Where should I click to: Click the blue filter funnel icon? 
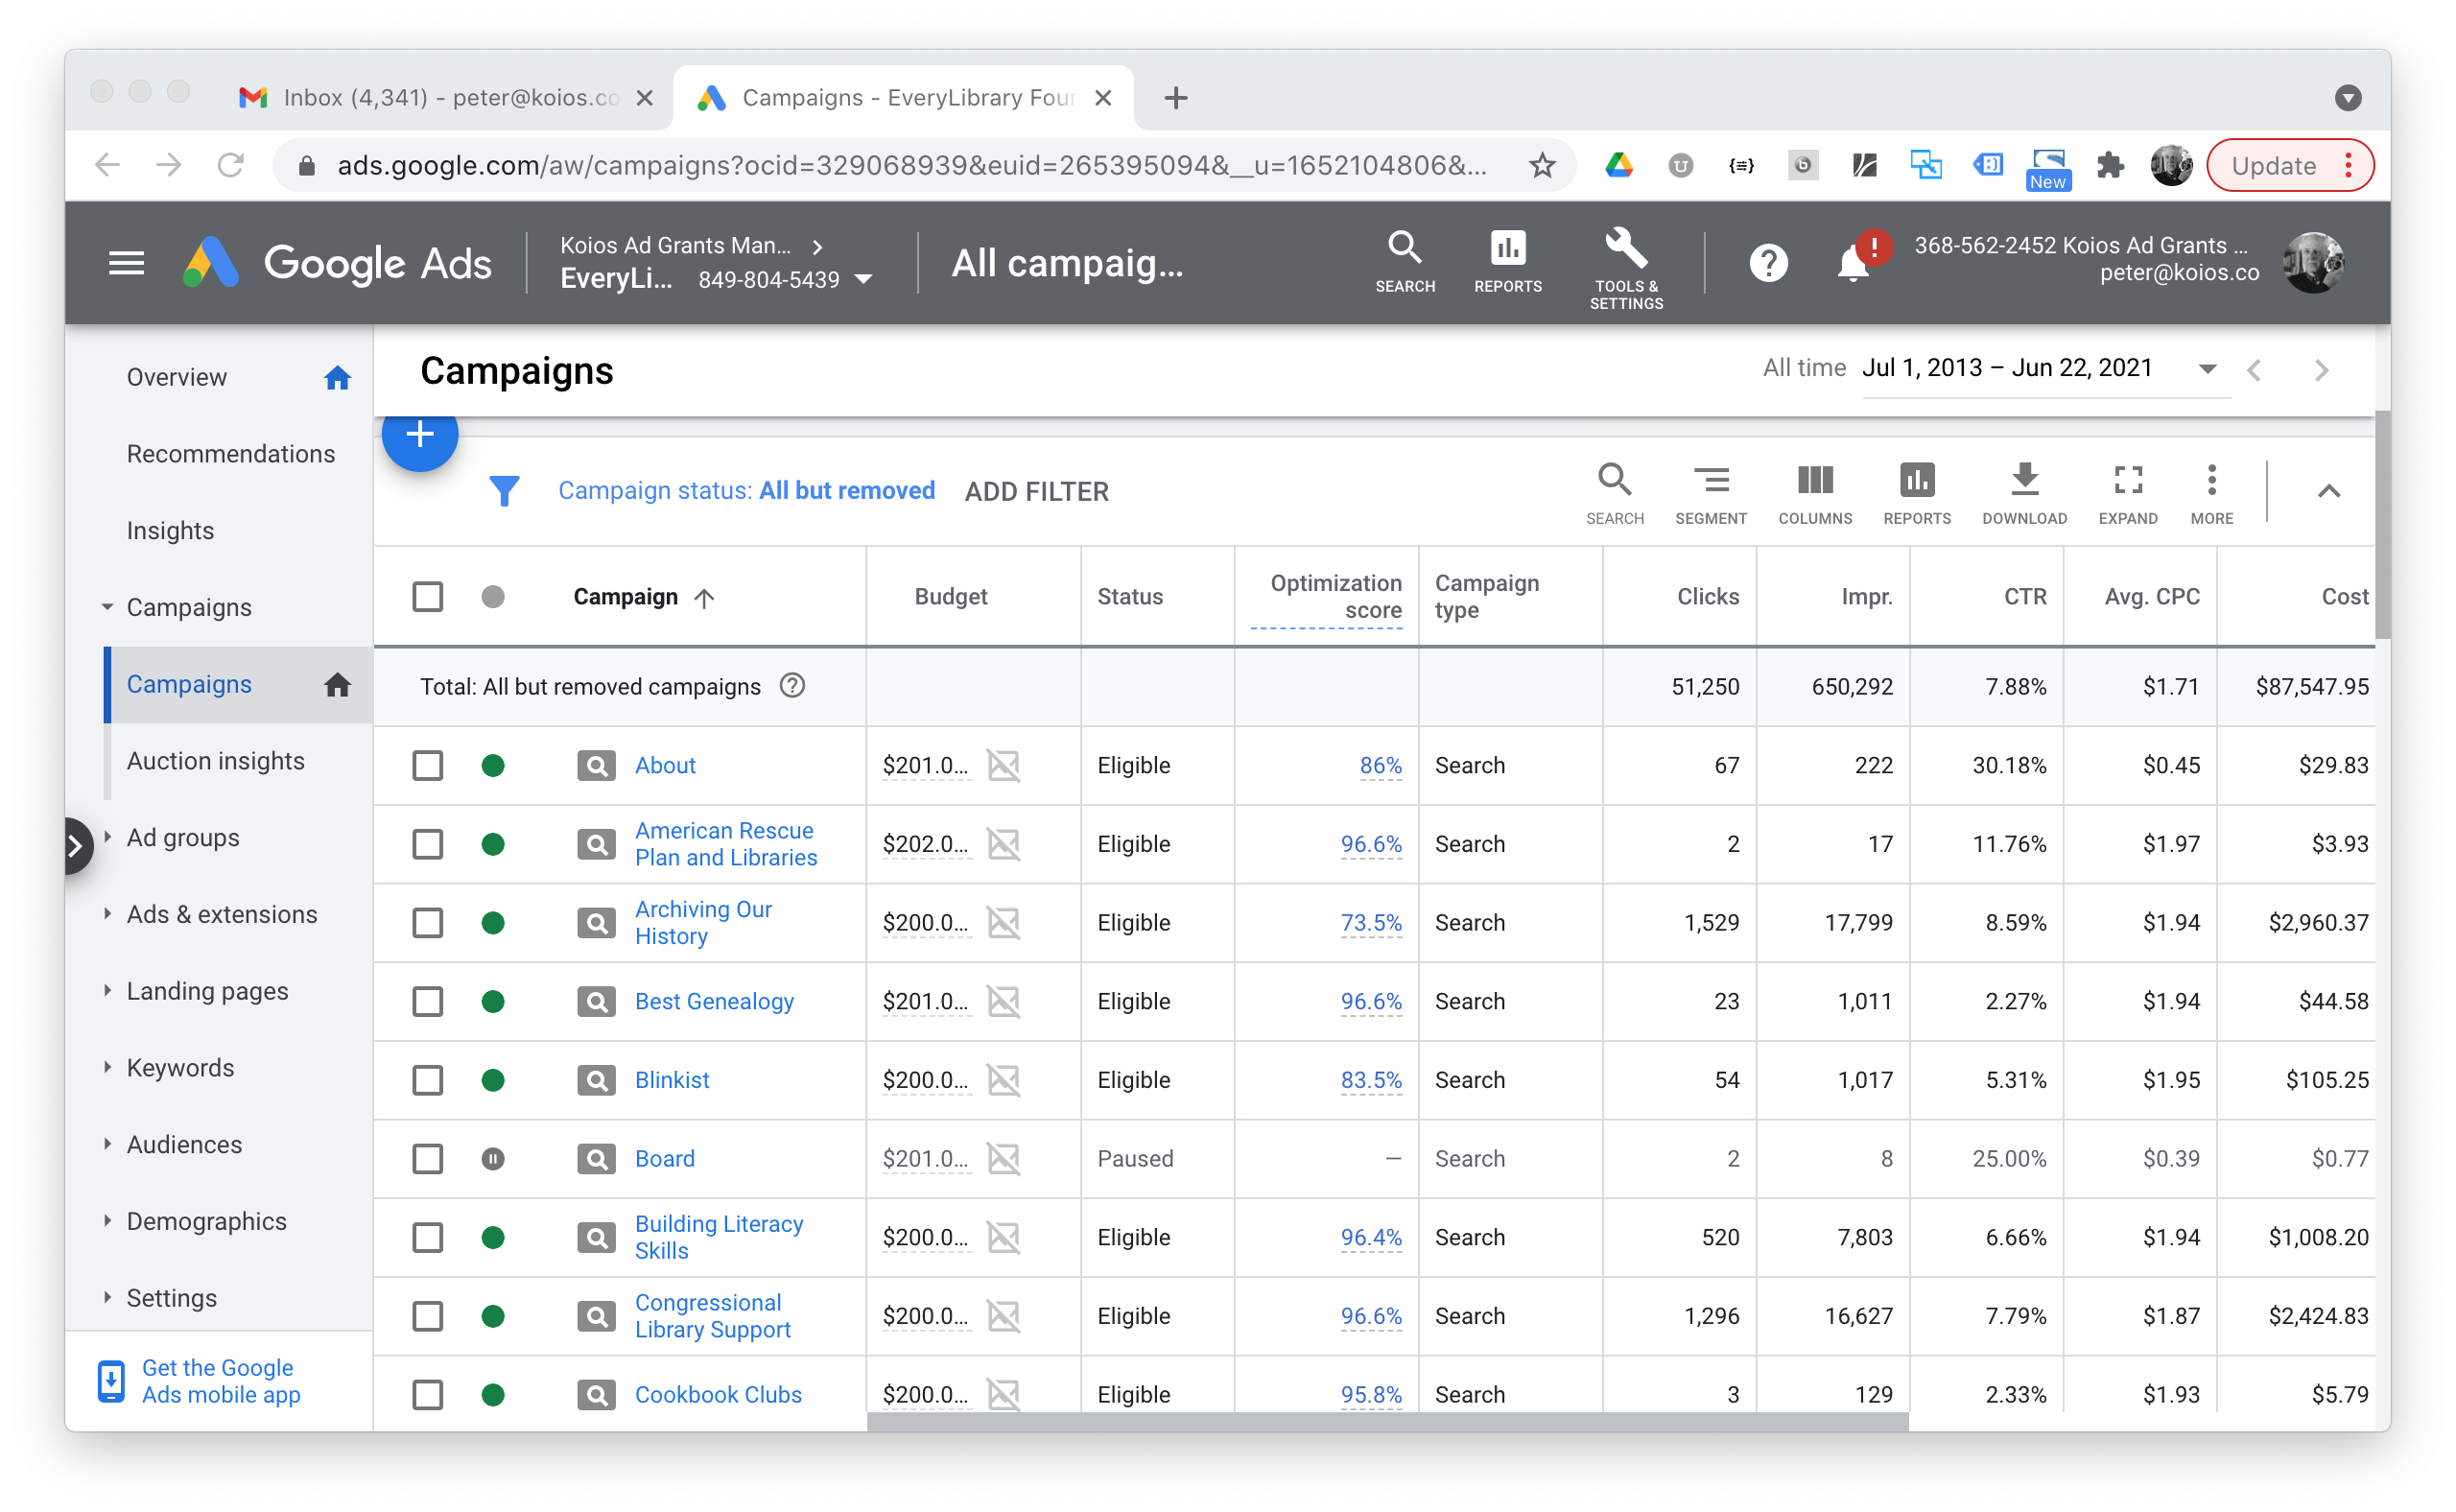click(504, 491)
